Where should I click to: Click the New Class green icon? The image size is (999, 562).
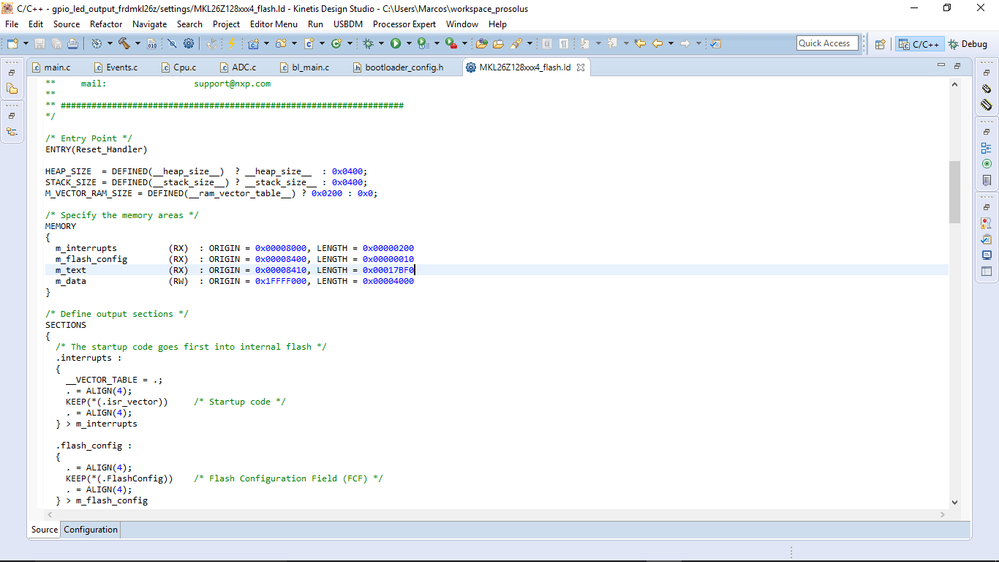pos(336,43)
